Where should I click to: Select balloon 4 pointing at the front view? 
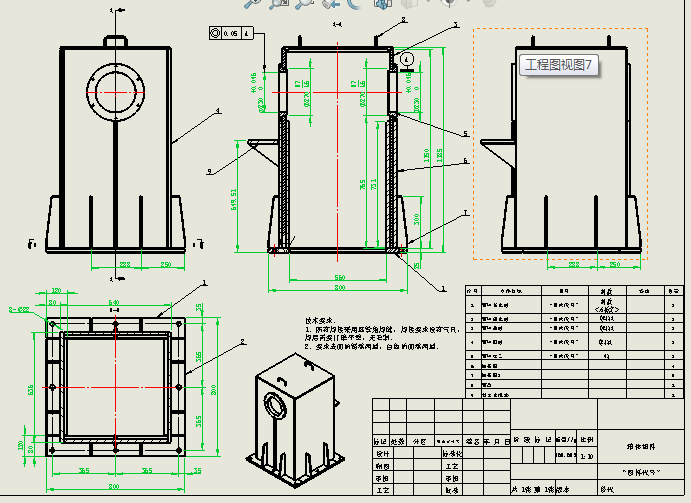pos(217,111)
